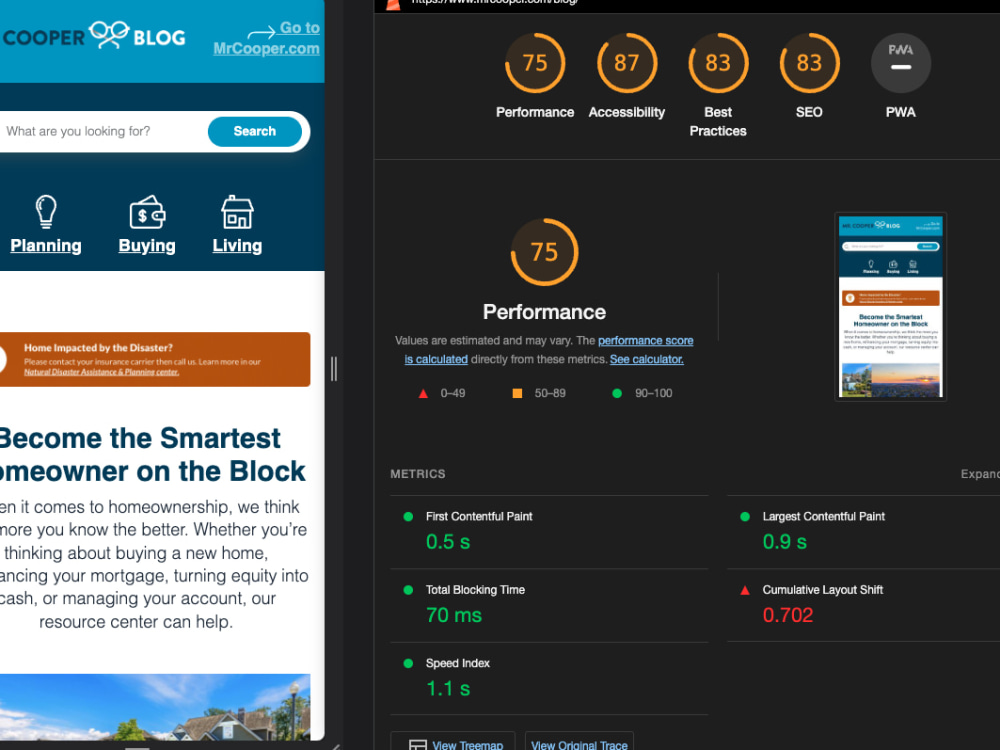Open the Performance score gauge at top

point(534,62)
